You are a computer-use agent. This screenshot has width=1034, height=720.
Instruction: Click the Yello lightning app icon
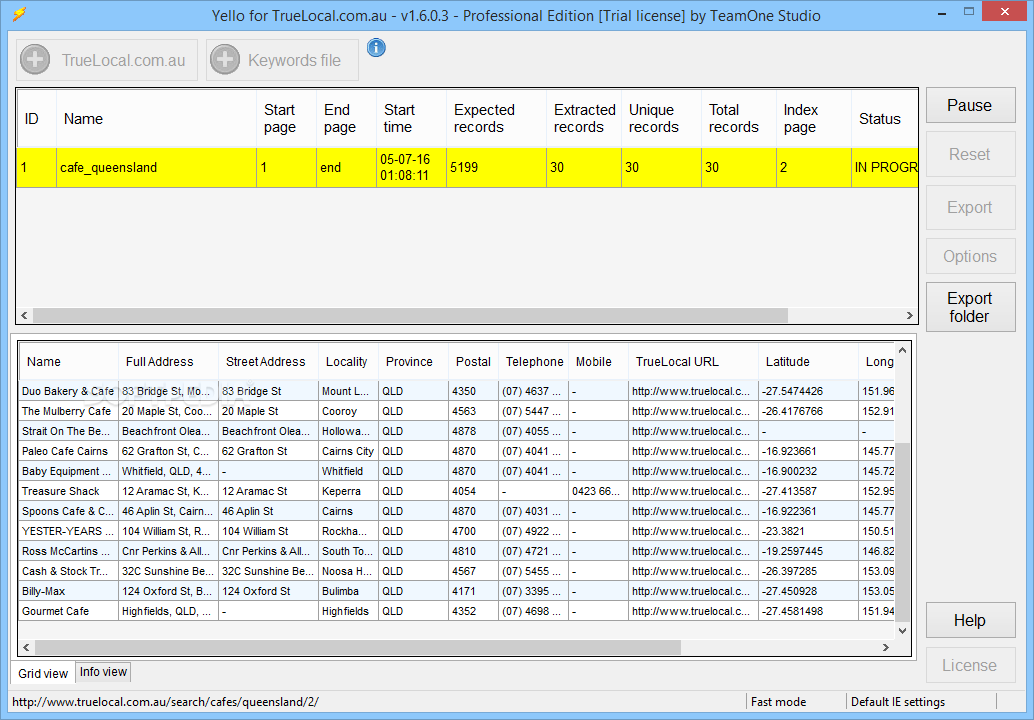pos(20,14)
